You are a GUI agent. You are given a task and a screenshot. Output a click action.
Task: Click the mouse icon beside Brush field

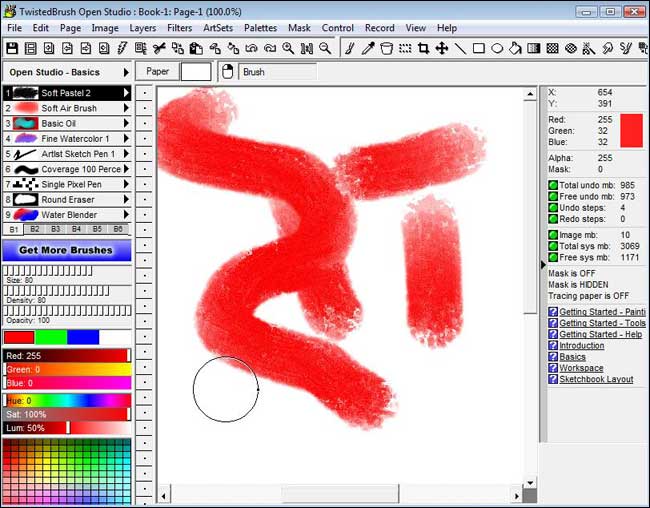coord(227,72)
